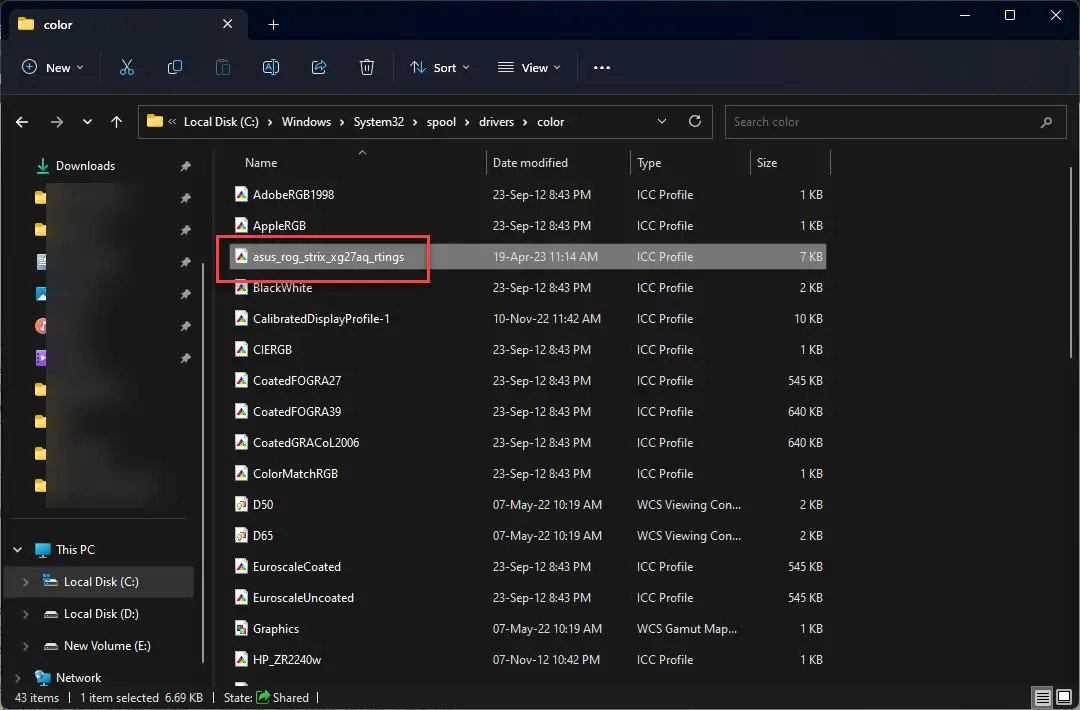This screenshot has height=710, width=1080.
Task: Click the Delete trash icon
Action: click(367, 67)
